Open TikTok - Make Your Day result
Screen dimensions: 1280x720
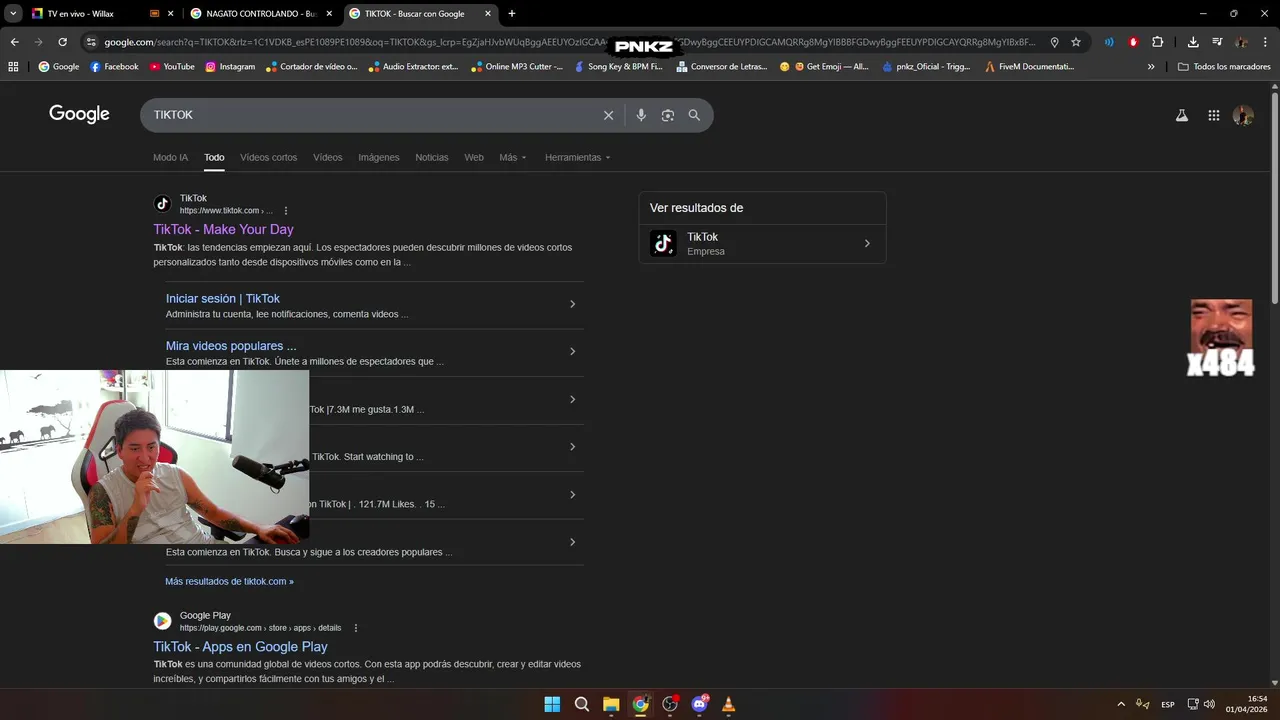tap(223, 229)
